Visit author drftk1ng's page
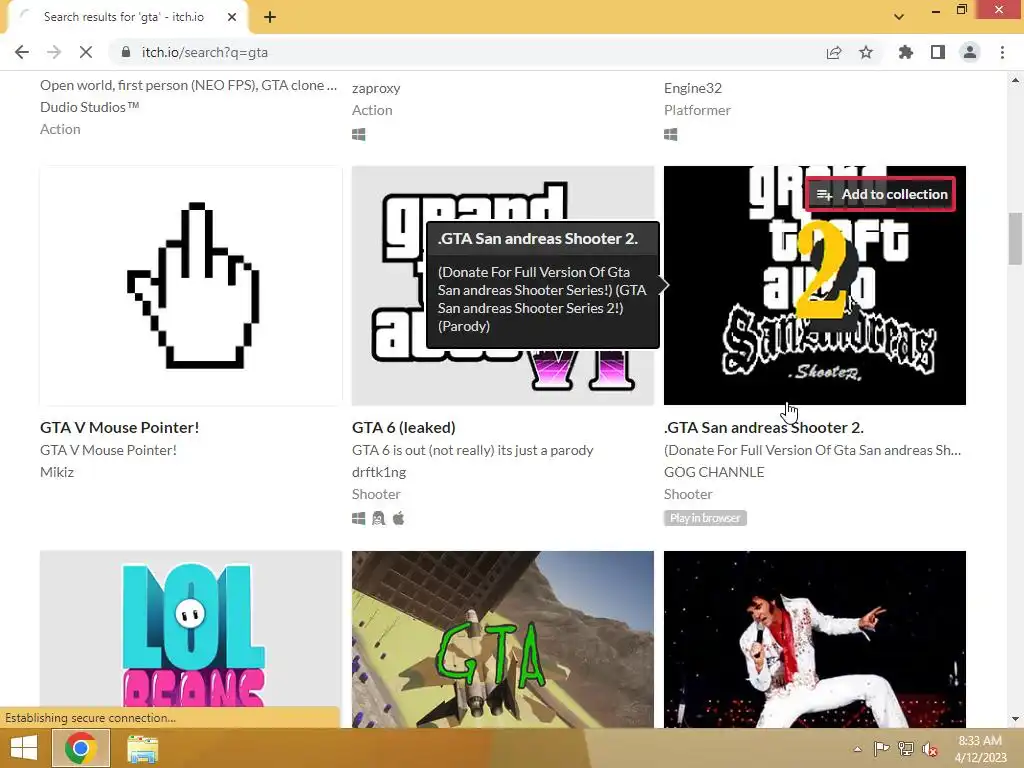 [379, 472]
